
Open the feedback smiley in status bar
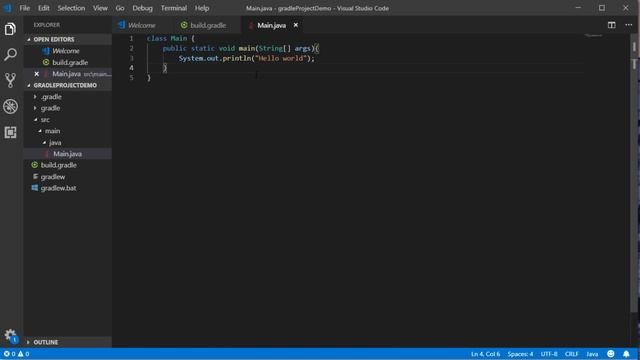coord(611,354)
